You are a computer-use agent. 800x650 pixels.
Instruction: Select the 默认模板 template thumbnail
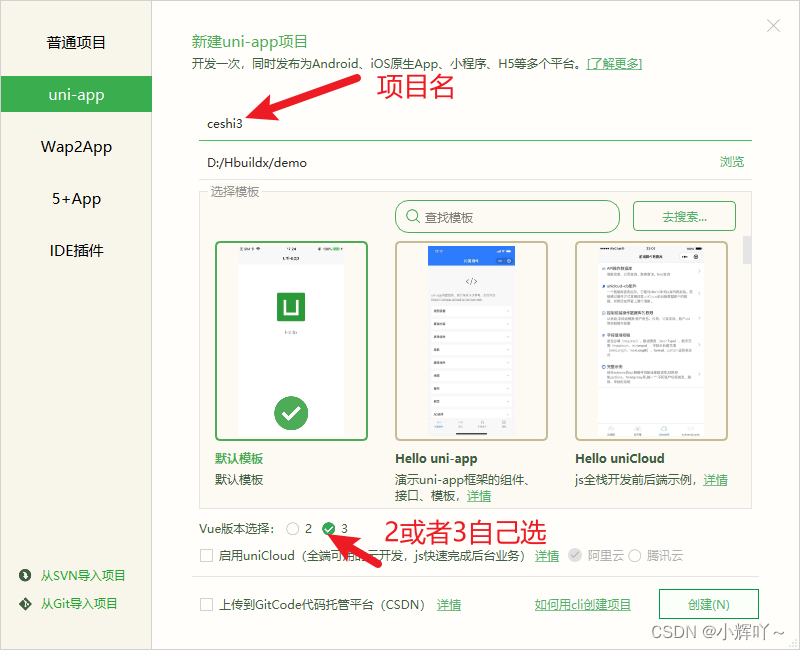click(291, 341)
